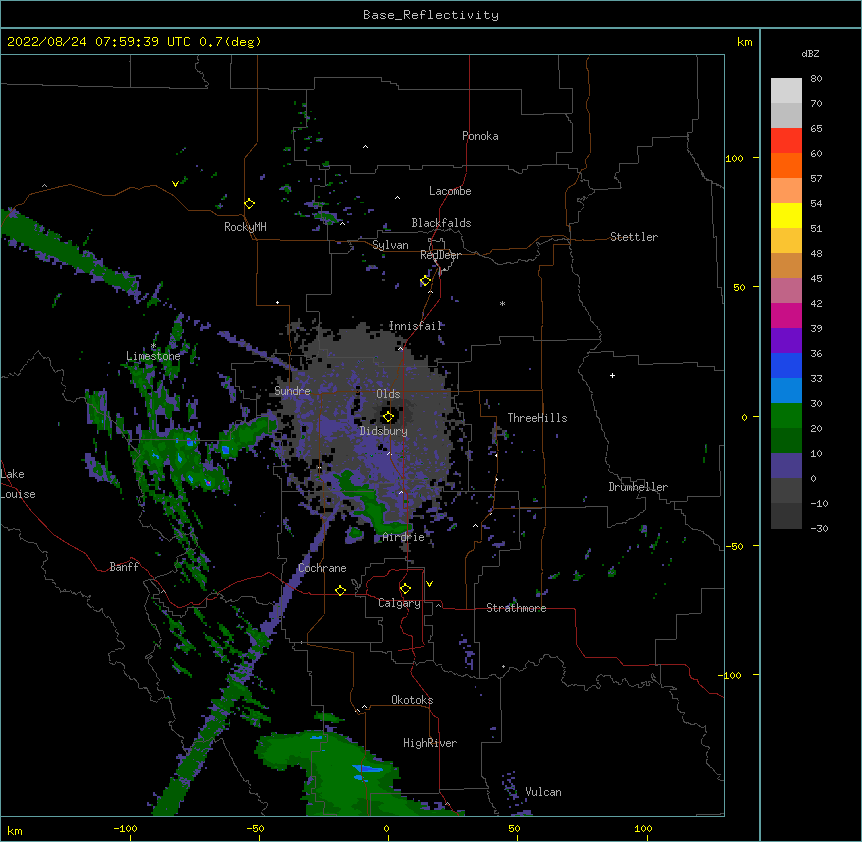Pick the slate purple 0–10 dBZ swatch
The height and width of the screenshot is (842, 862).
(786, 466)
